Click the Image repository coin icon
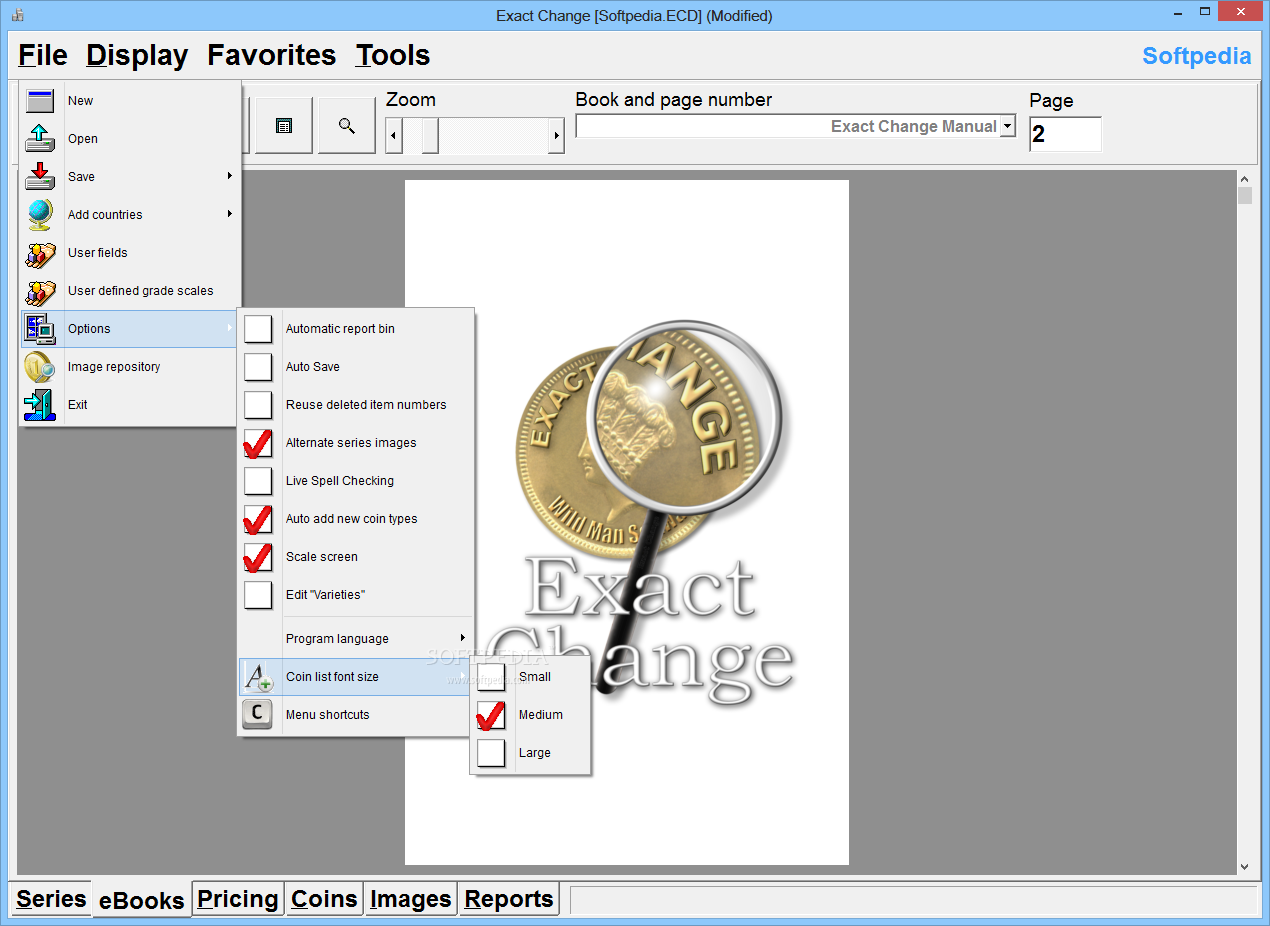Image resolution: width=1270 pixels, height=926 pixels. tap(40, 367)
